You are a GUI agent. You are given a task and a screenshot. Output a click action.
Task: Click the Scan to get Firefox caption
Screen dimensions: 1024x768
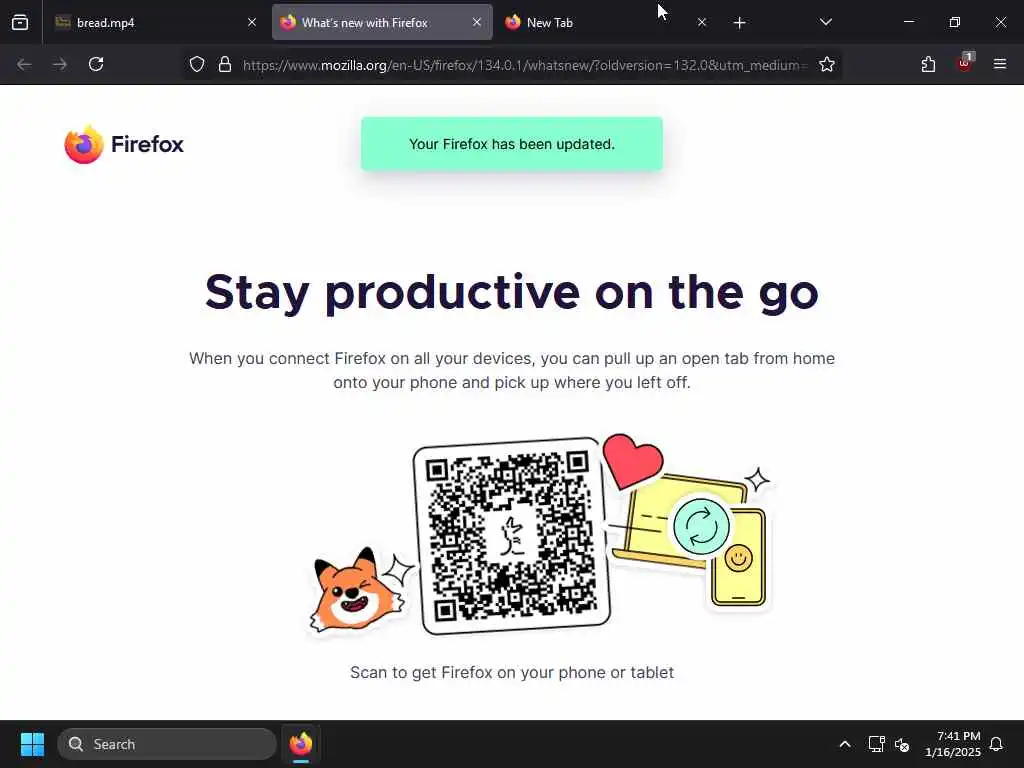click(512, 673)
